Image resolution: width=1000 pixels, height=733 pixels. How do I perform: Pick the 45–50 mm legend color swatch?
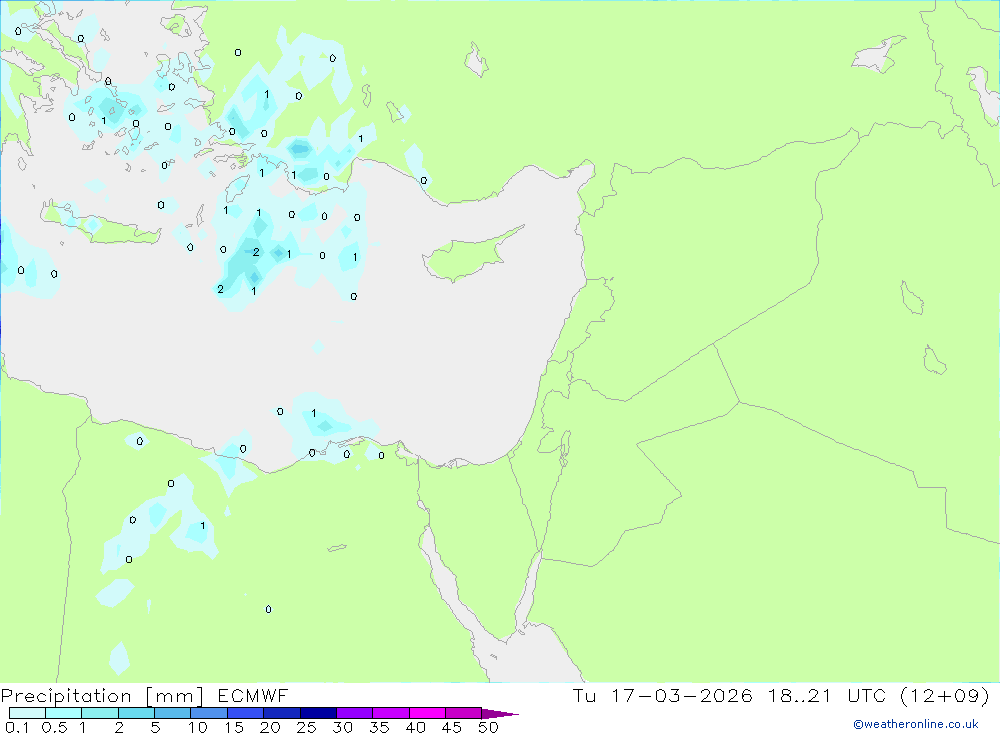click(x=463, y=713)
